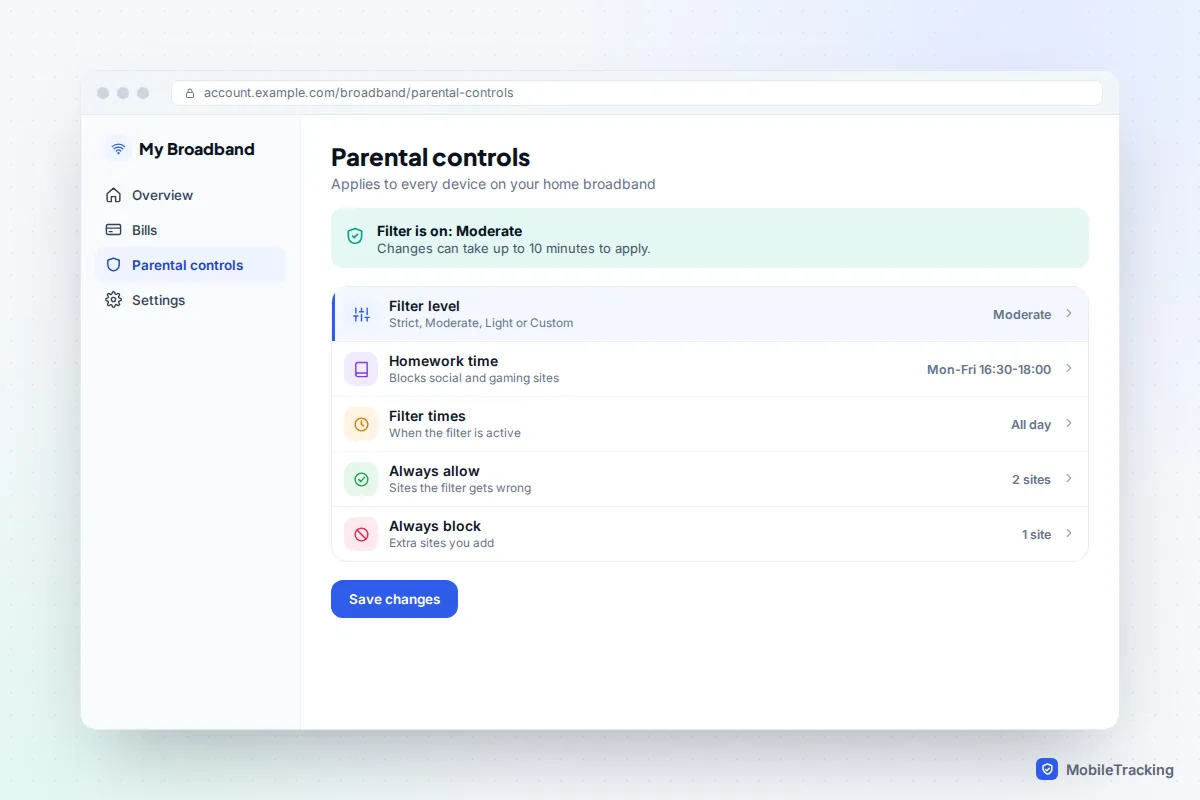This screenshot has width=1200, height=800.
Task: Click the Homework time row title
Action: 443,361
